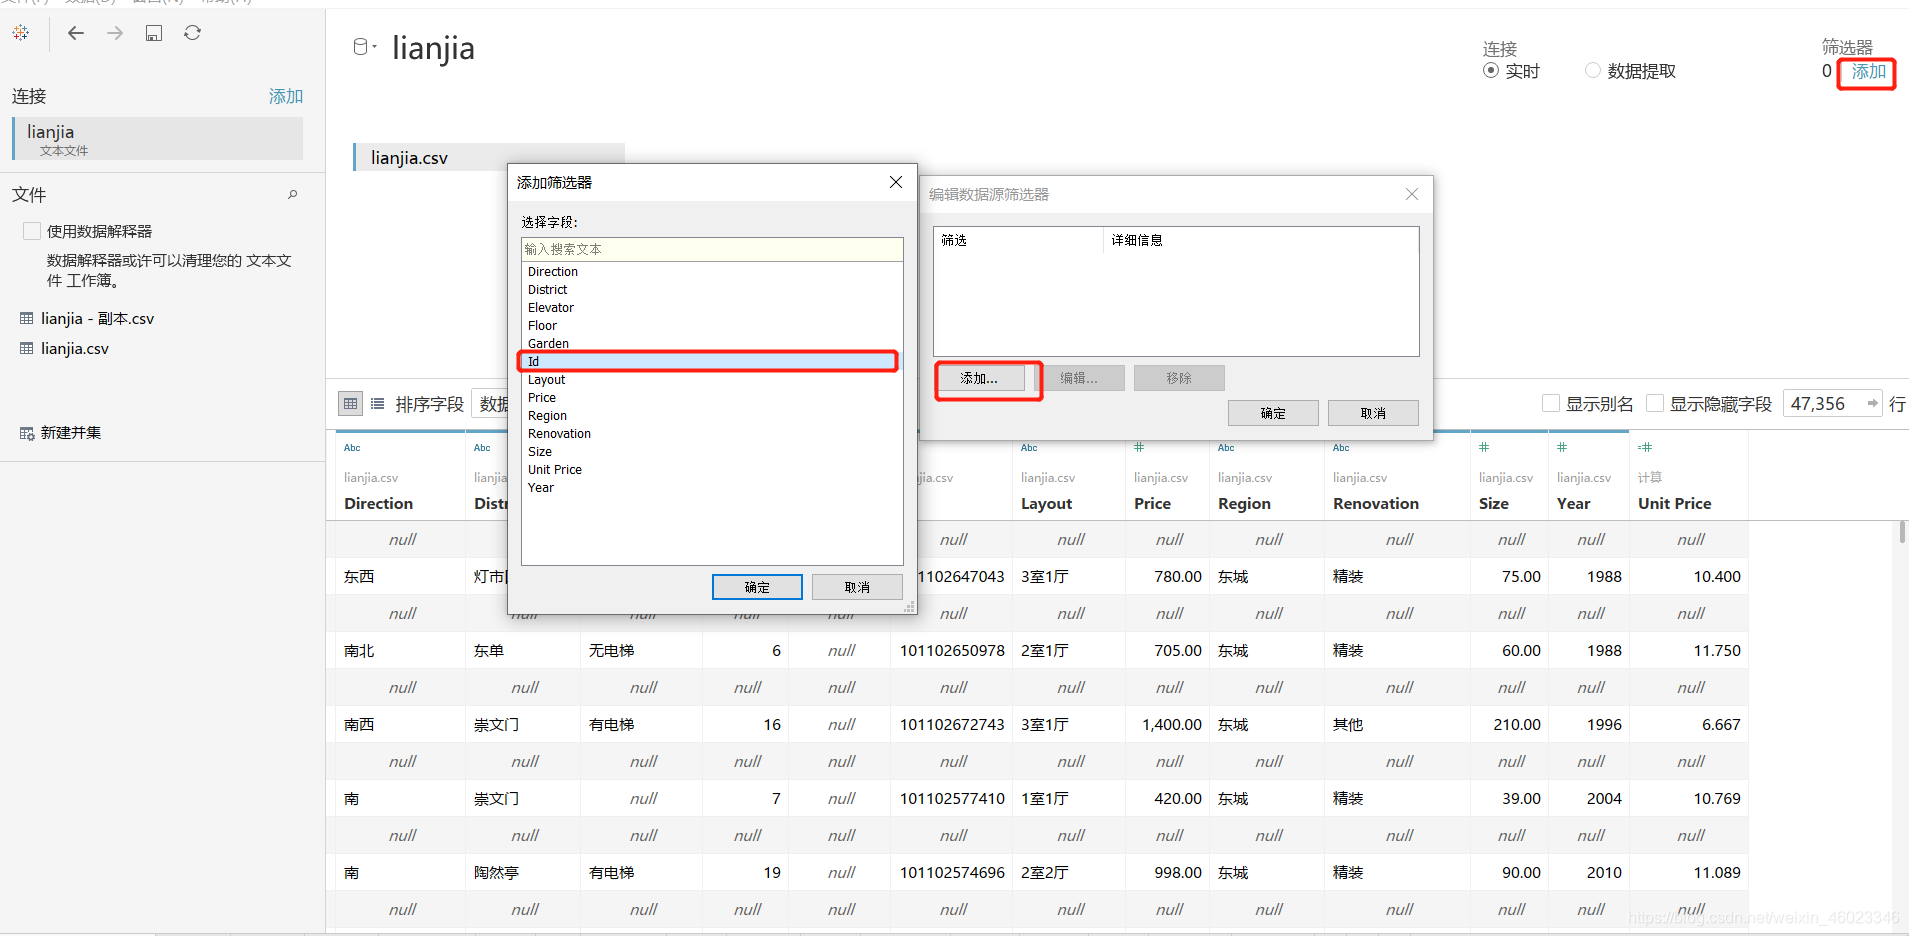
Task: Click the number type icon above Price
Action: tap(1139, 447)
